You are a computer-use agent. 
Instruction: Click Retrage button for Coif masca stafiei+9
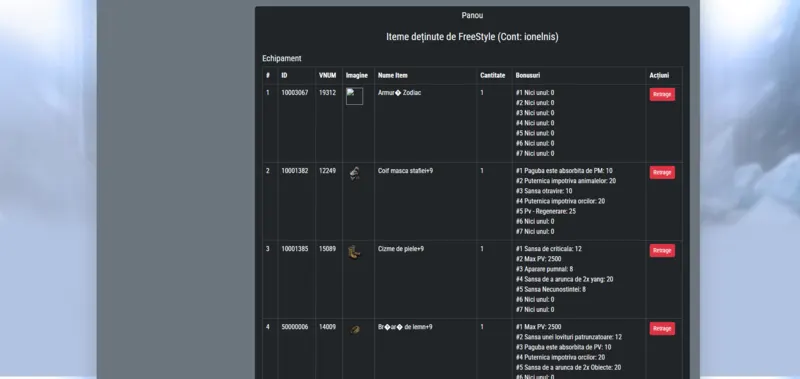coord(662,172)
